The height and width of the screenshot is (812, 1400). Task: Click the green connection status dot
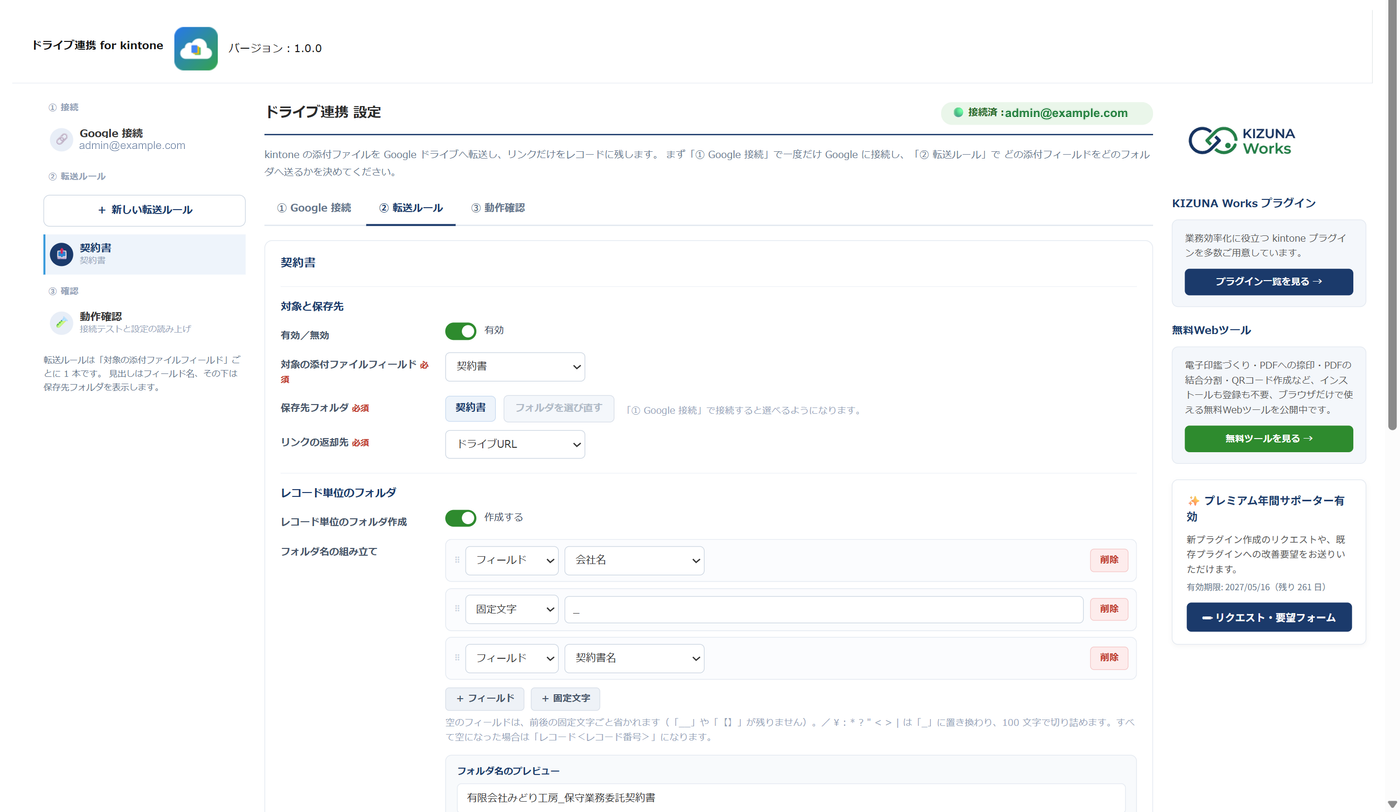click(x=958, y=113)
